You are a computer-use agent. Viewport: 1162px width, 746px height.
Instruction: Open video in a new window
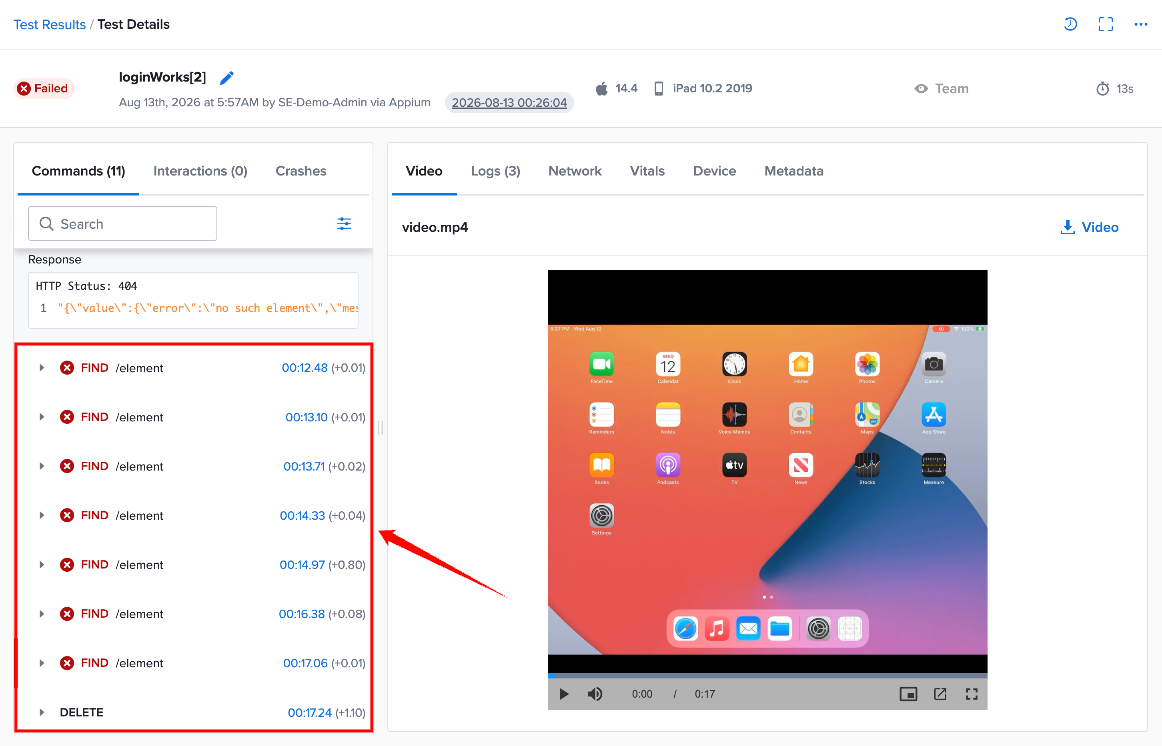point(940,694)
